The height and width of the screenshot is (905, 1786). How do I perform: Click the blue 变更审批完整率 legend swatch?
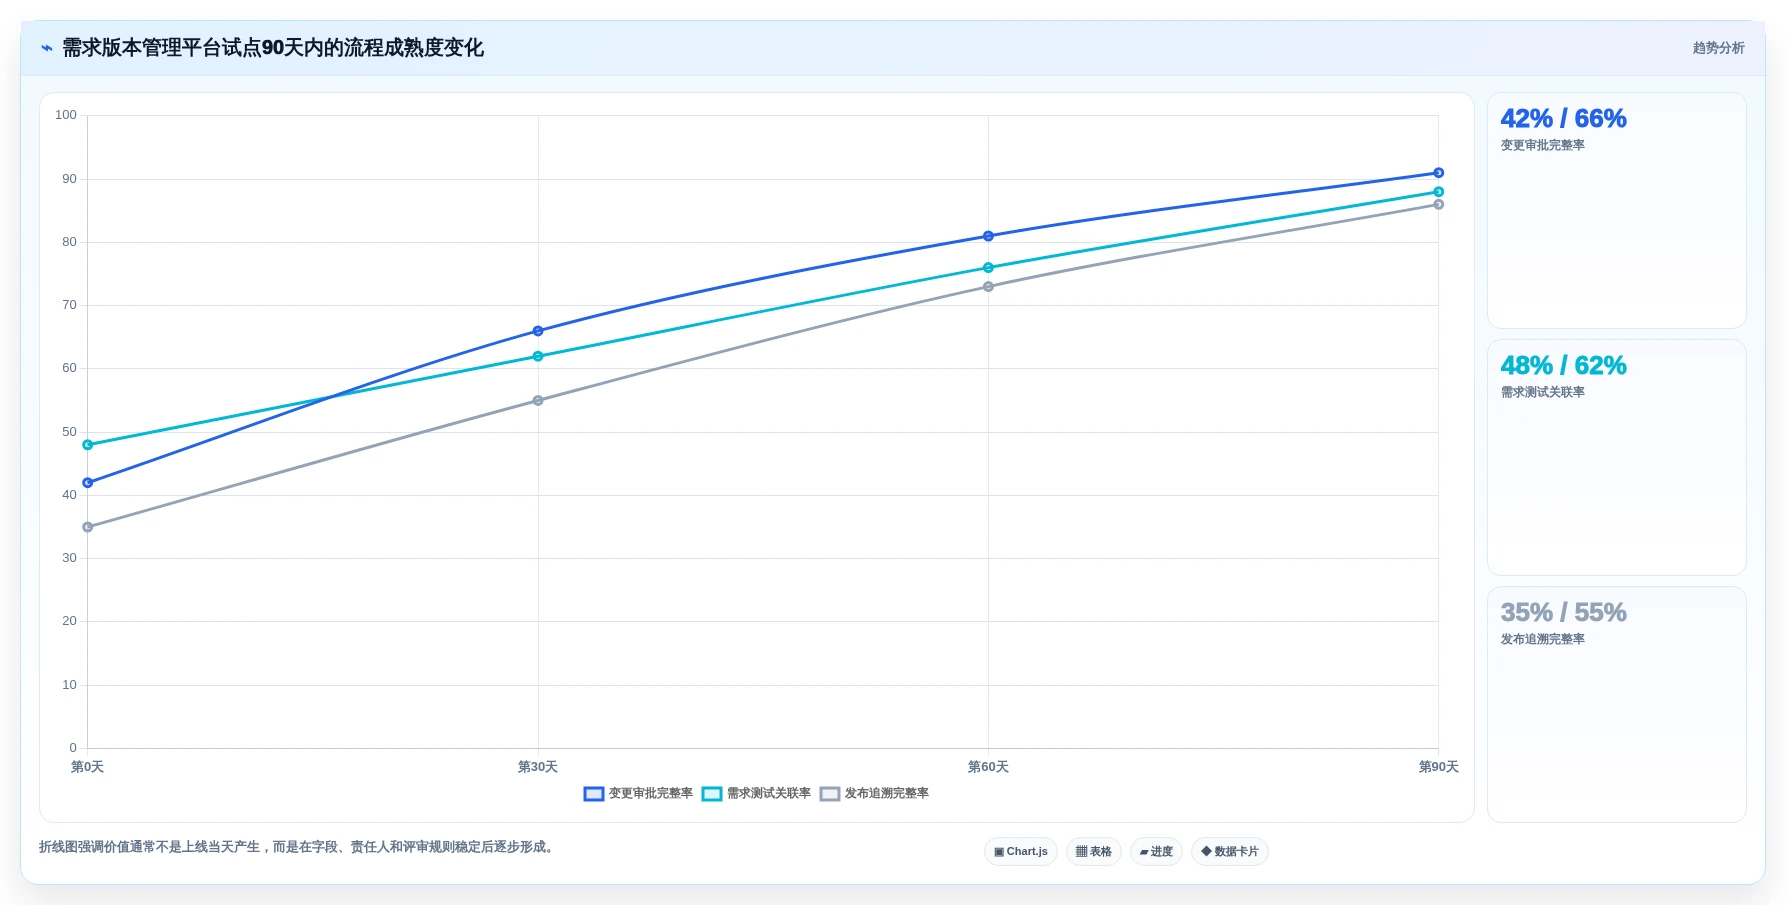594,794
